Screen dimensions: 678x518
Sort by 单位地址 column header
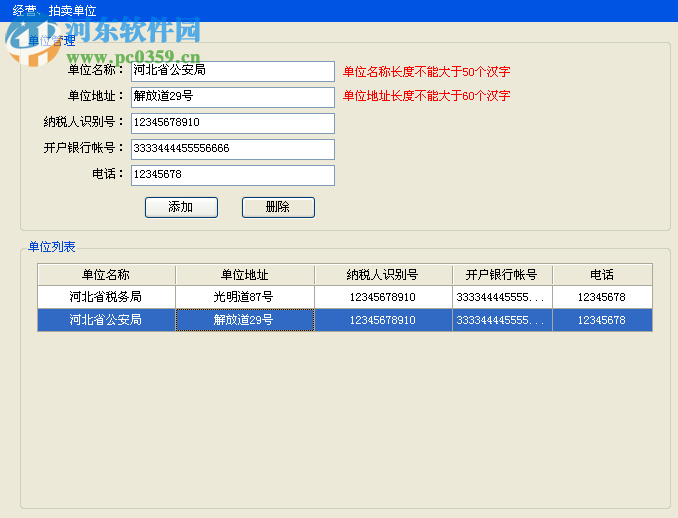coord(245,275)
